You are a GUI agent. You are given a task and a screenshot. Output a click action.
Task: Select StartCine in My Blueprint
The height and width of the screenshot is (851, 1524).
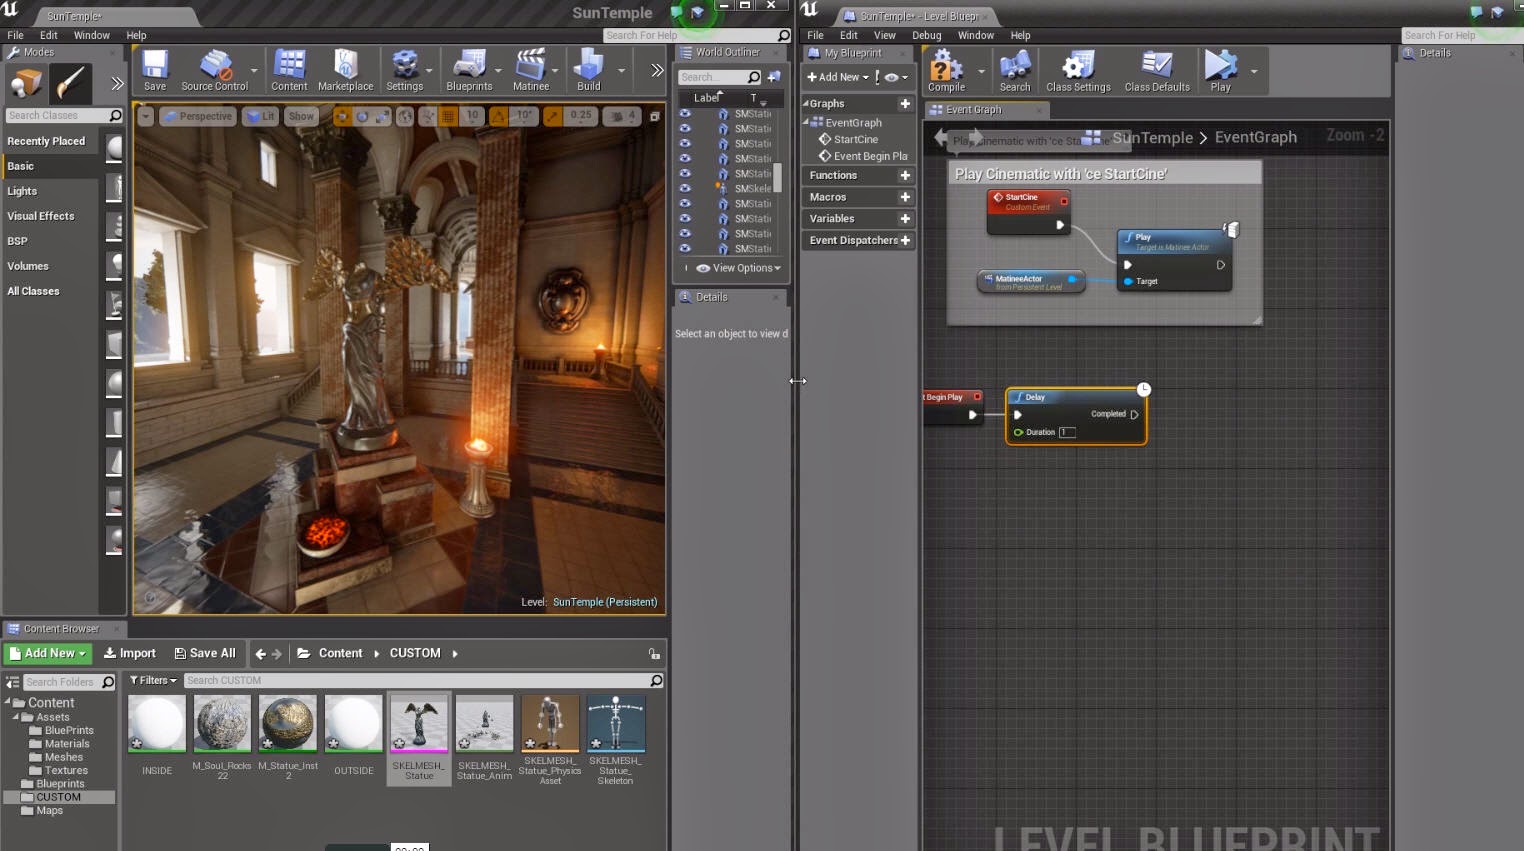pyautogui.click(x=856, y=140)
